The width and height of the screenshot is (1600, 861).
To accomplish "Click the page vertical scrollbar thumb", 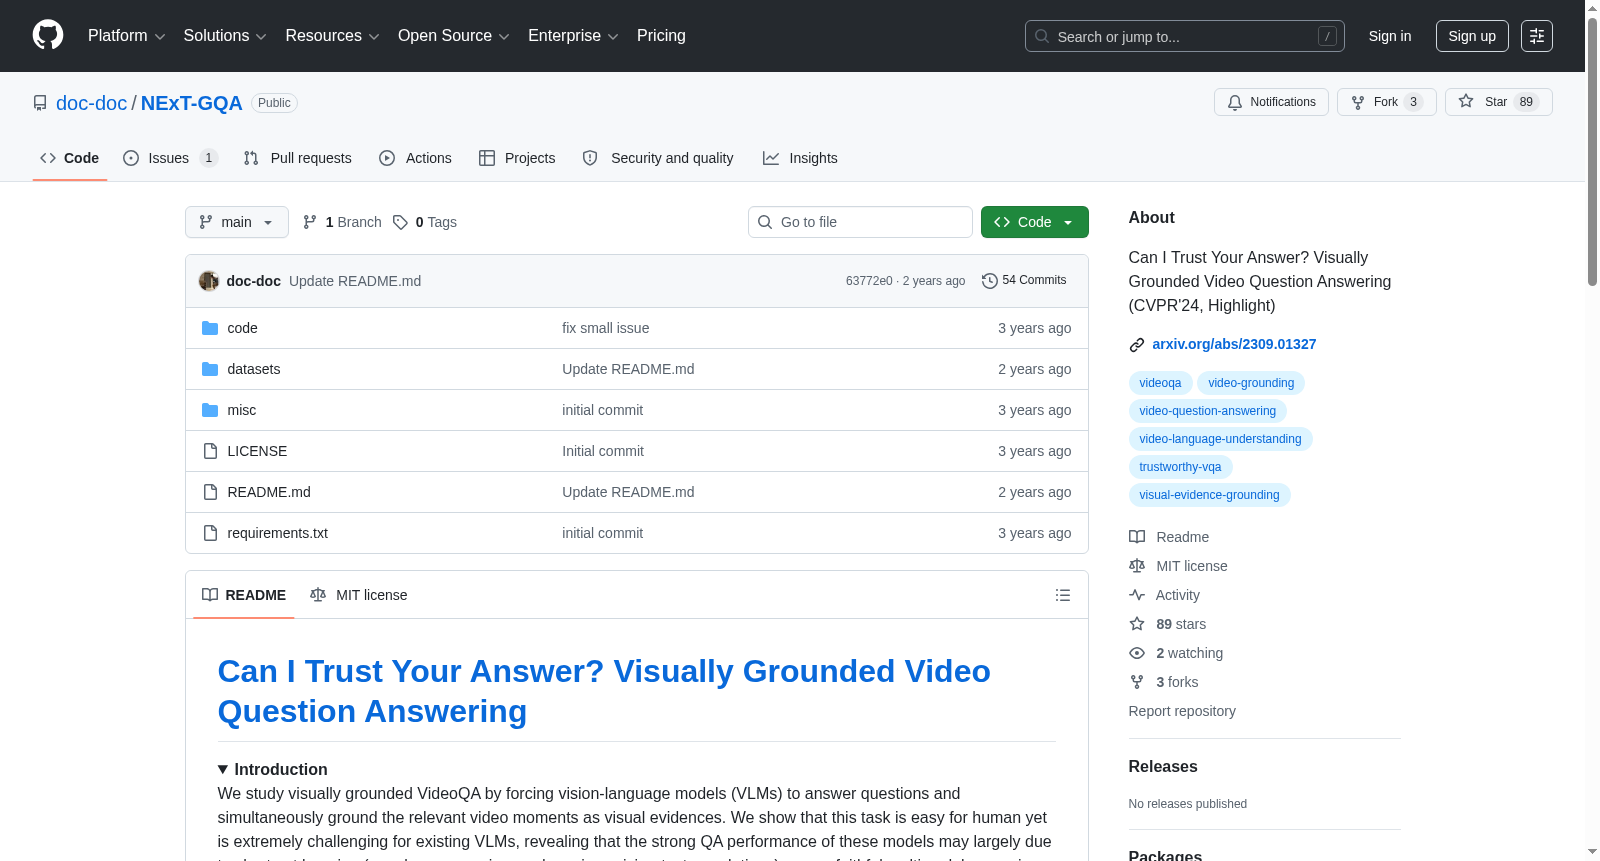I will coord(1592,150).
